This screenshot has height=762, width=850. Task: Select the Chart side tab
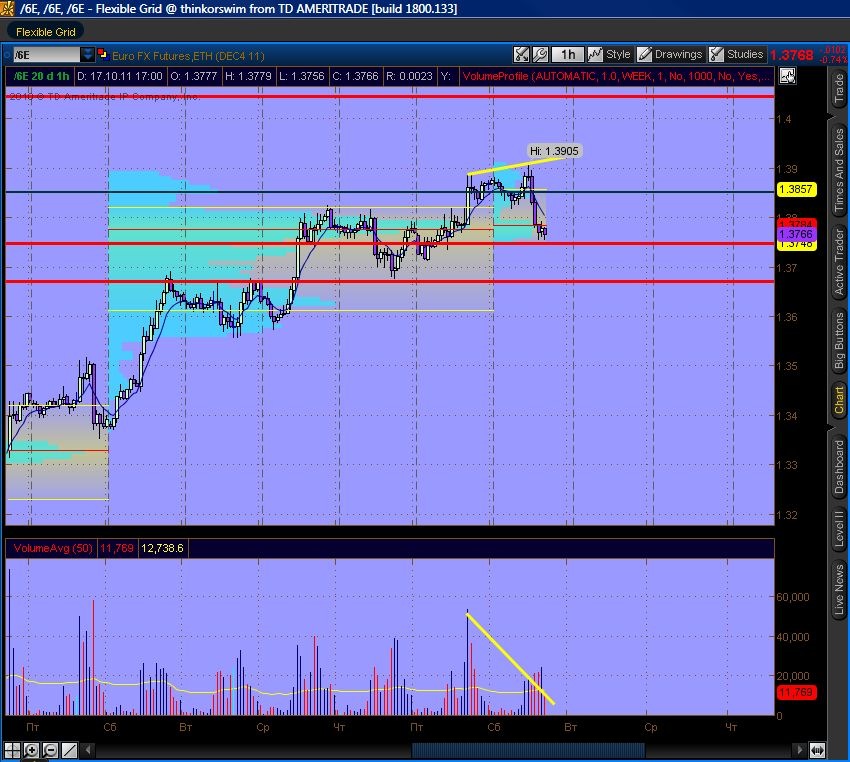tap(839, 400)
